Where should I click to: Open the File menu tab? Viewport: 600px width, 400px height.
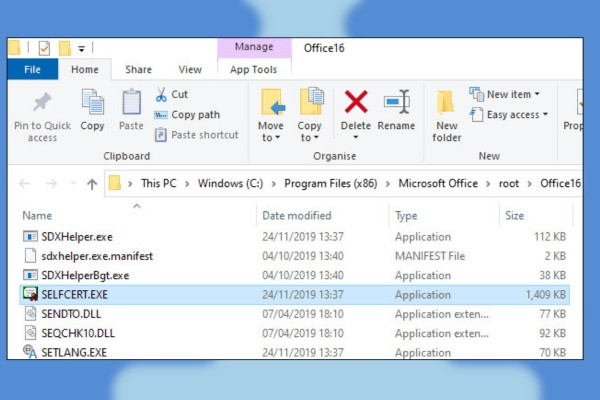pos(33,69)
